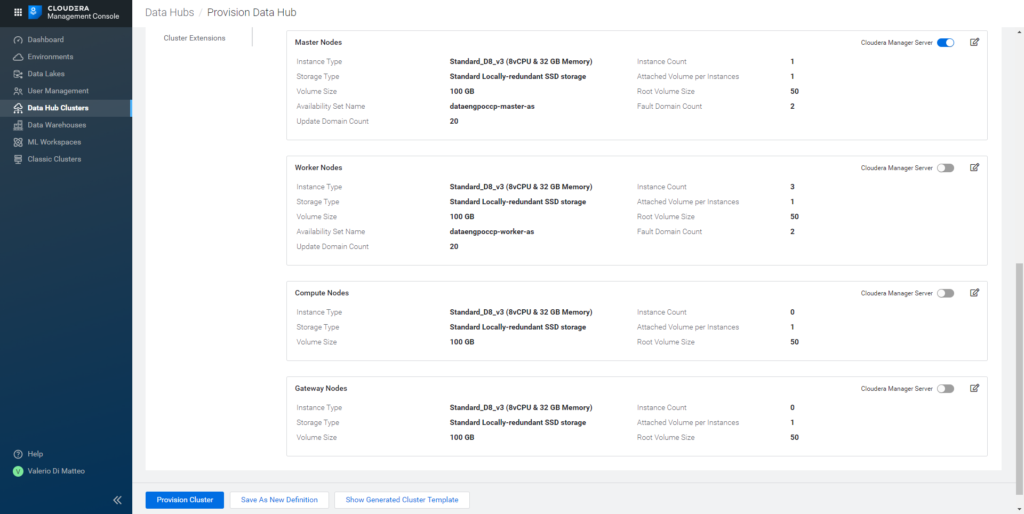Disable Cloudera Manager Server on Master Nodes
The image size is (1024, 514).
946,42
